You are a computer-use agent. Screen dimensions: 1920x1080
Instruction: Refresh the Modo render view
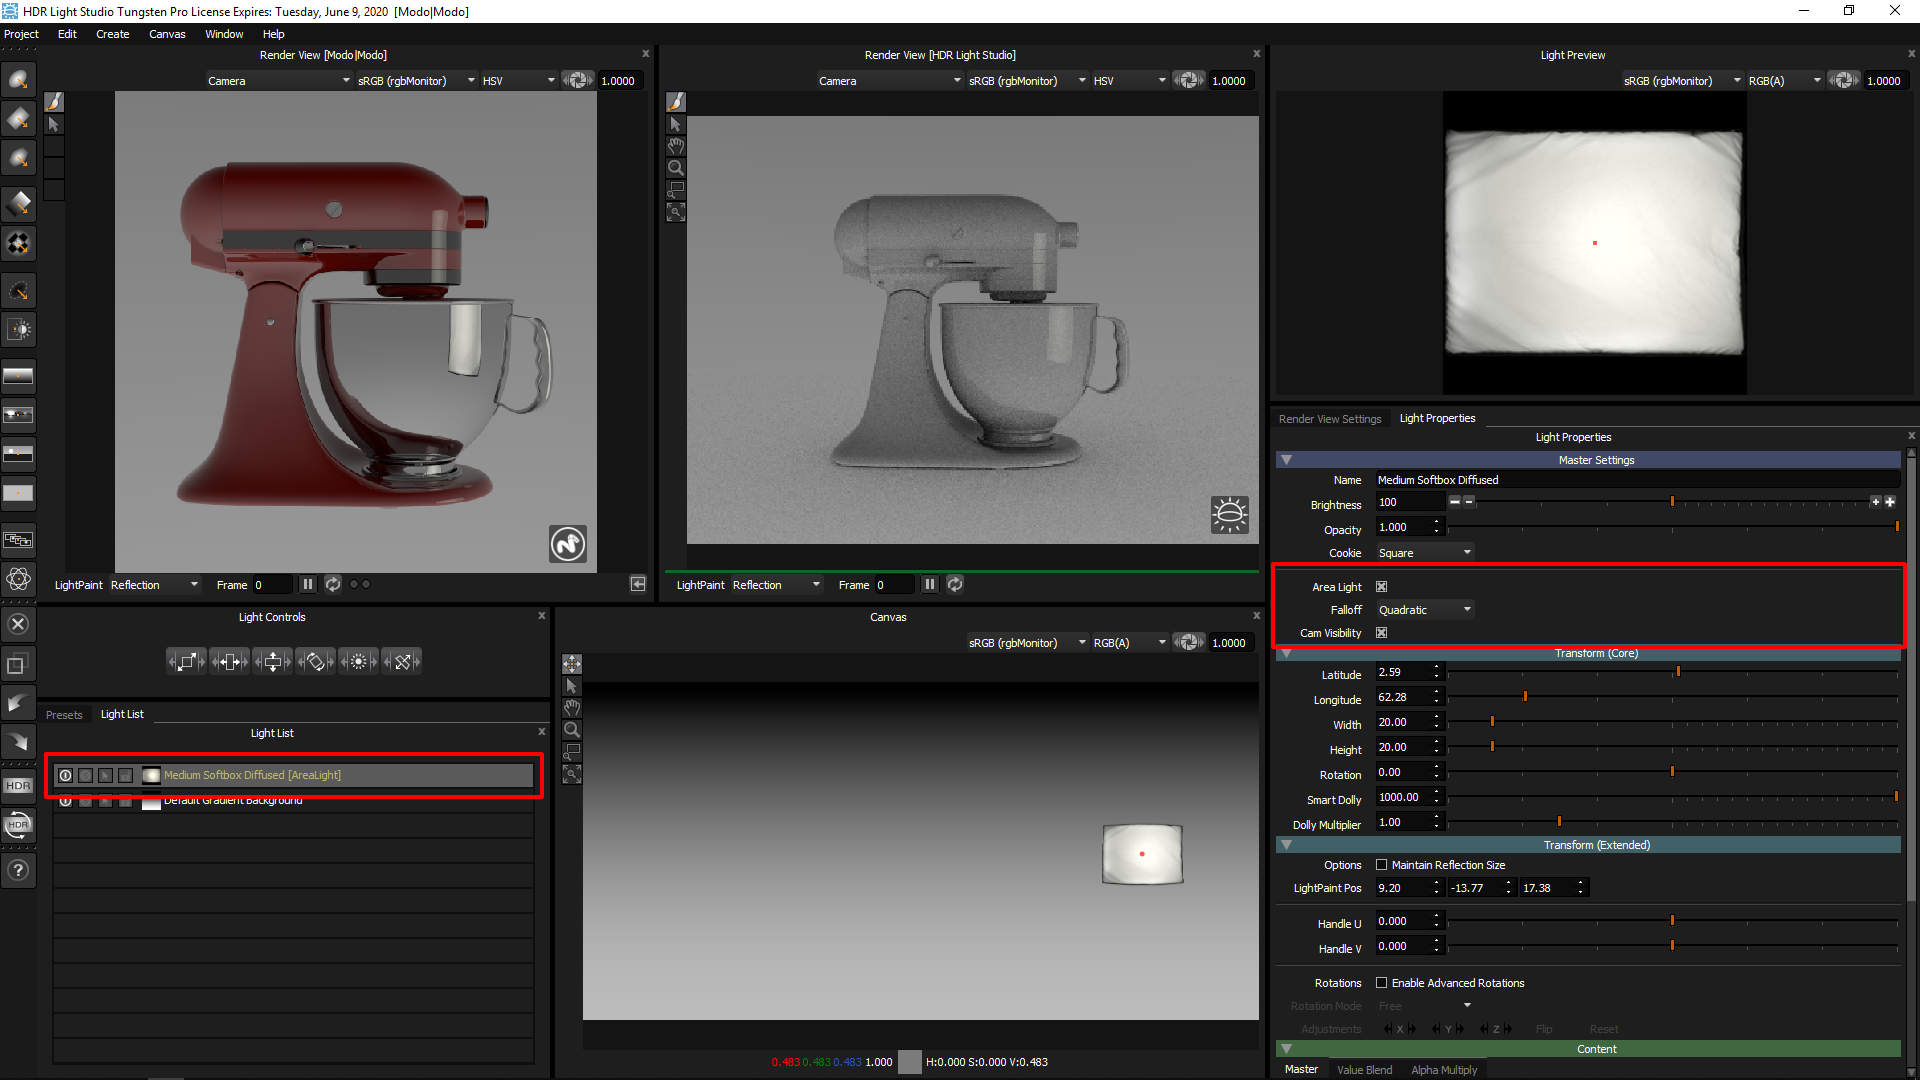(333, 584)
